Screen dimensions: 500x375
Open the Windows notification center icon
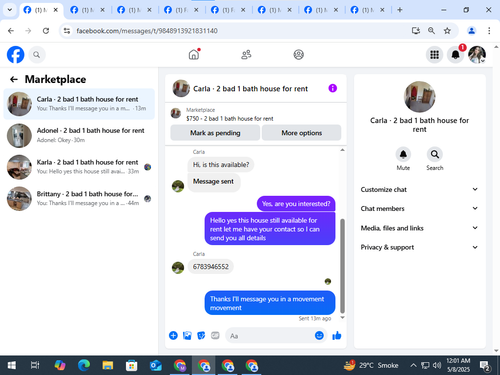point(484,366)
